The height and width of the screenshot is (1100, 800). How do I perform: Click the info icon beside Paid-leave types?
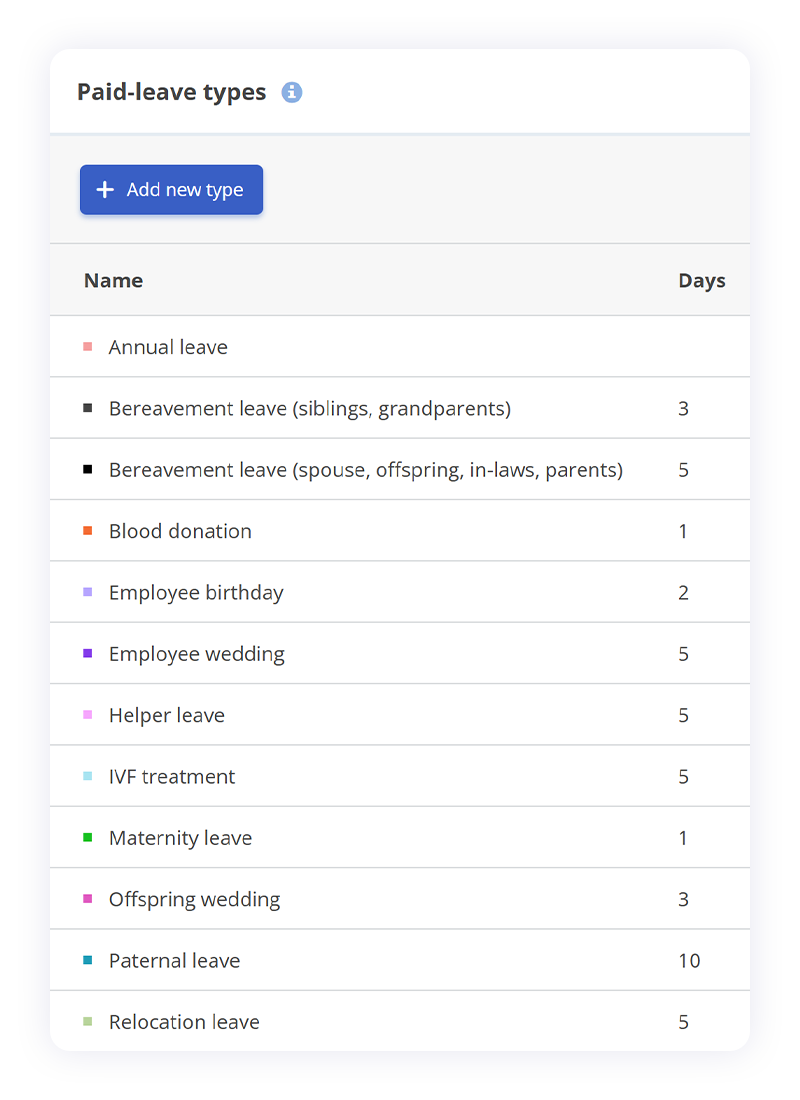[x=292, y=92]
